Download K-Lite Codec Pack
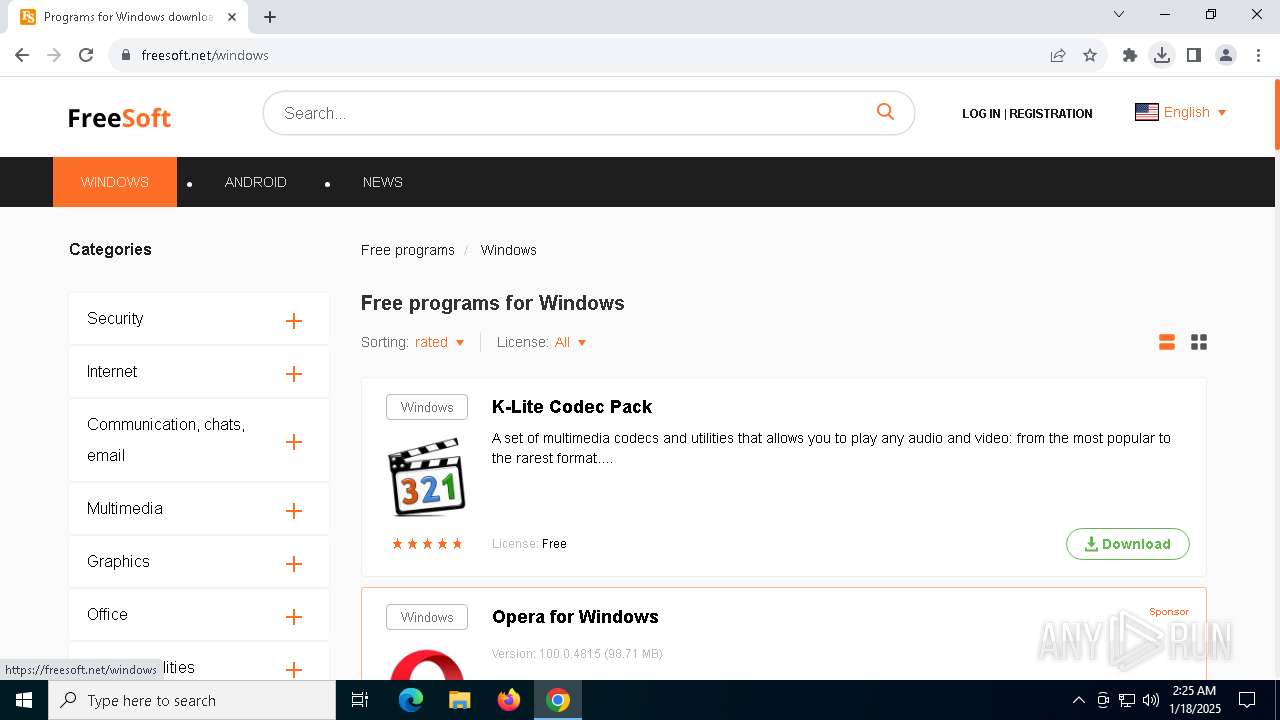 tap(1128, 544)
